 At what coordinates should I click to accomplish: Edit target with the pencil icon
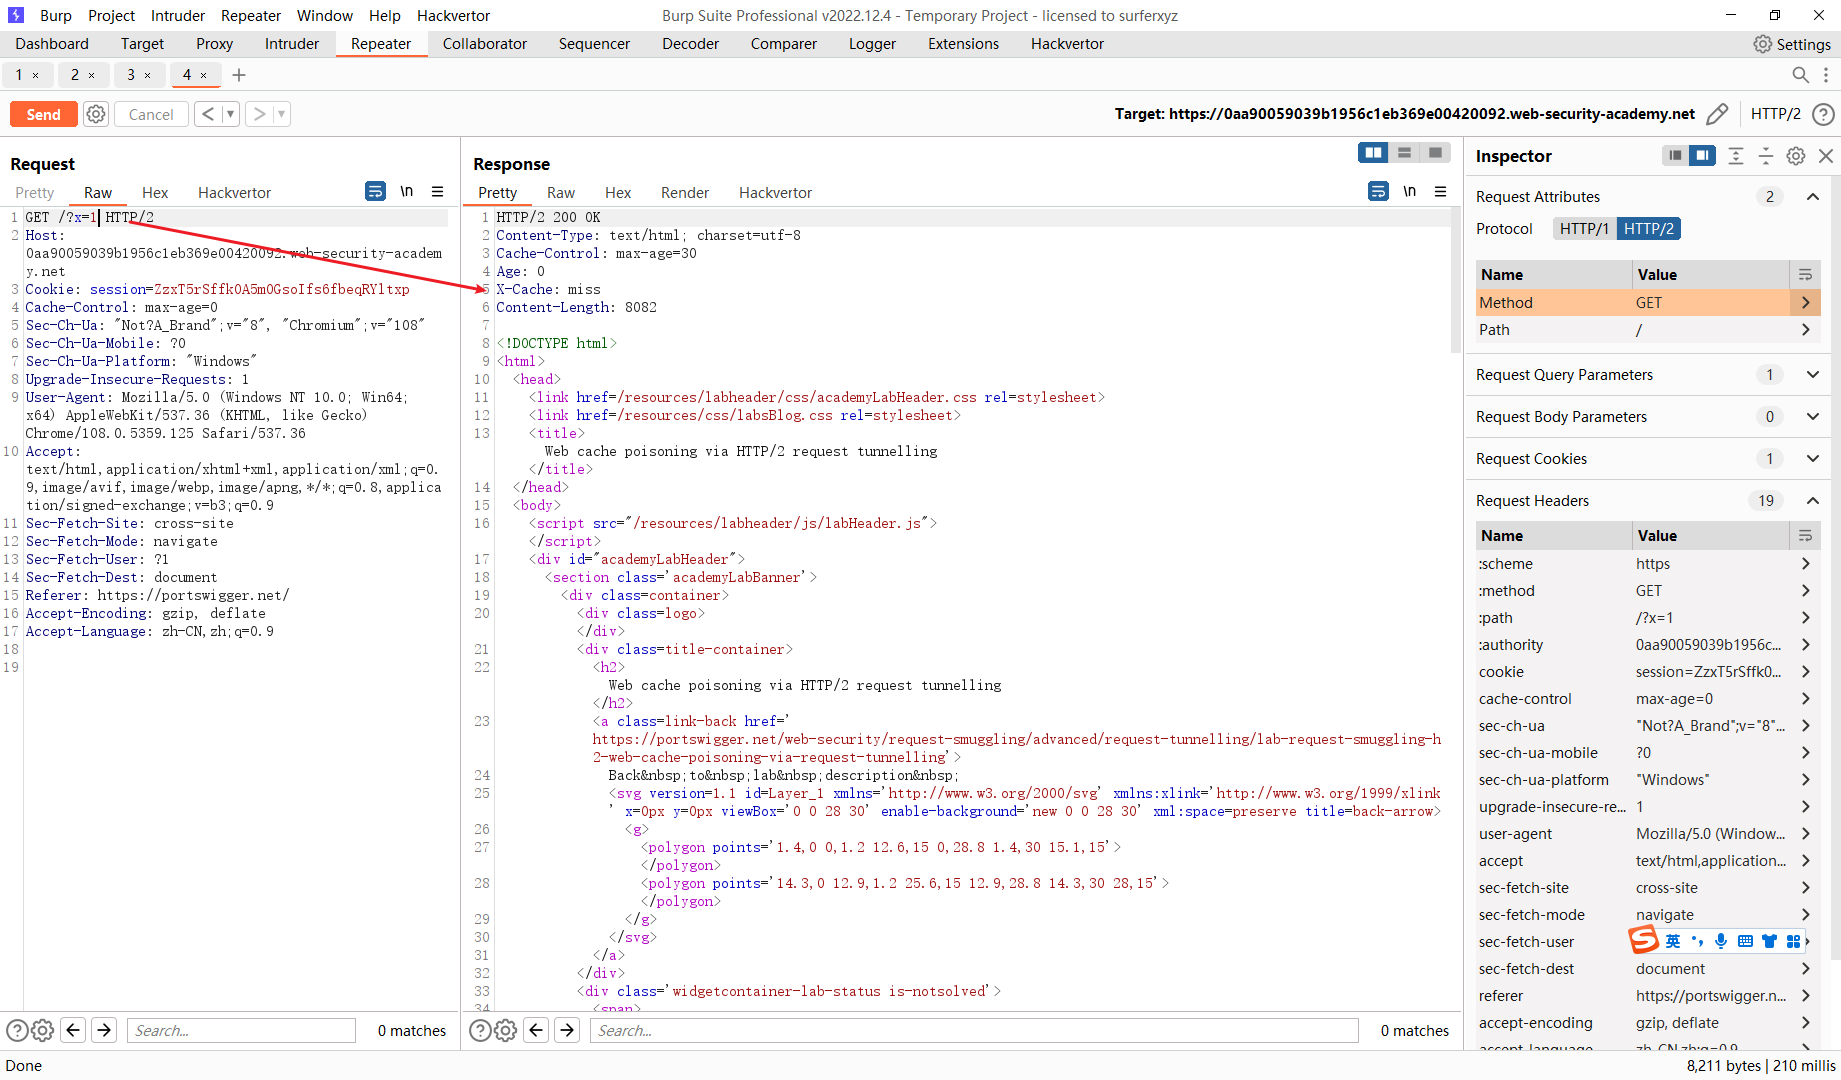click(x=1717, y=114)
